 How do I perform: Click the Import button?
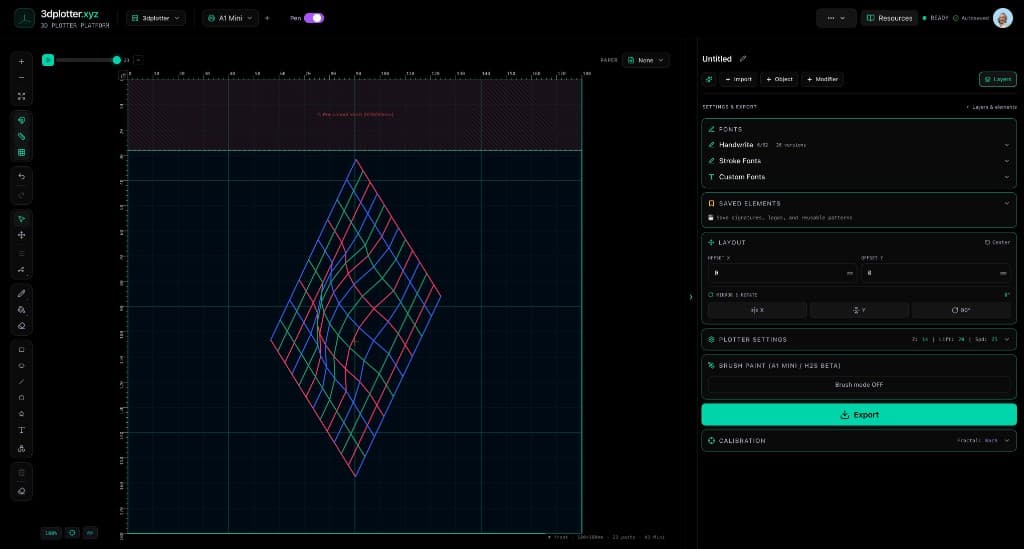point(738,79)
